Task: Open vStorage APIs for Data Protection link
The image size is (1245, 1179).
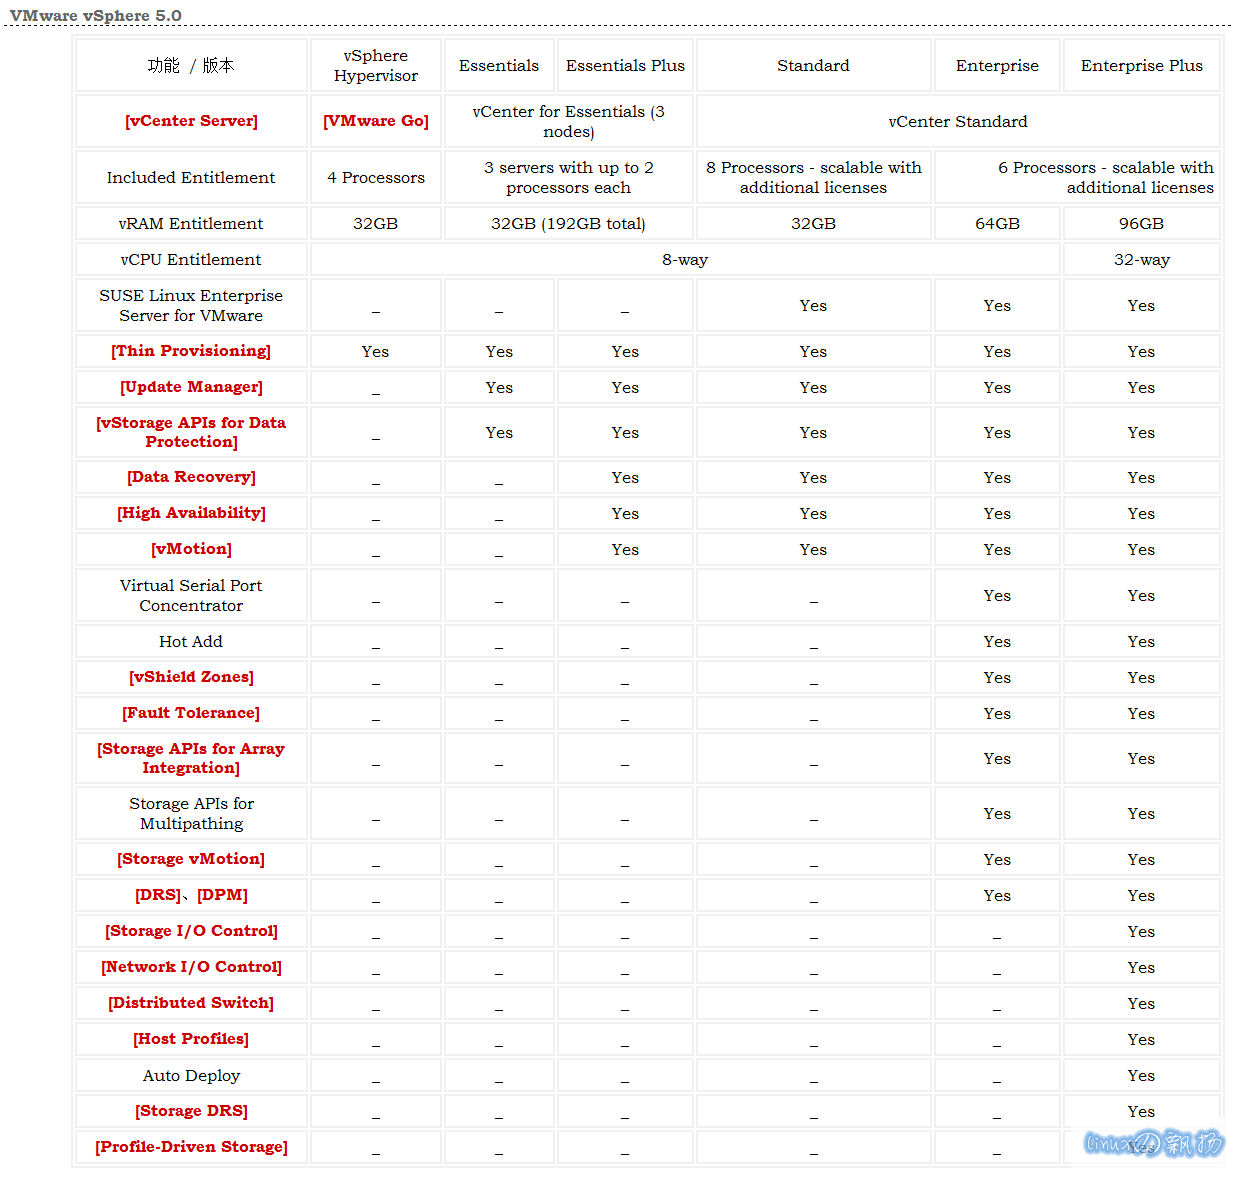Action: tap(191, 432)
